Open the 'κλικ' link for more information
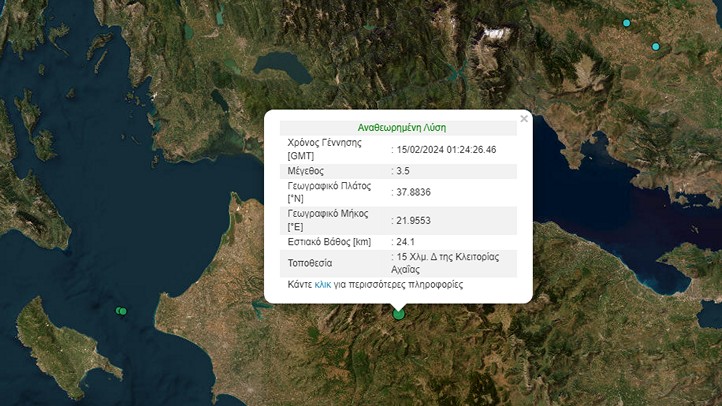Screen dimensions: 722x406 tap(322, 285)
